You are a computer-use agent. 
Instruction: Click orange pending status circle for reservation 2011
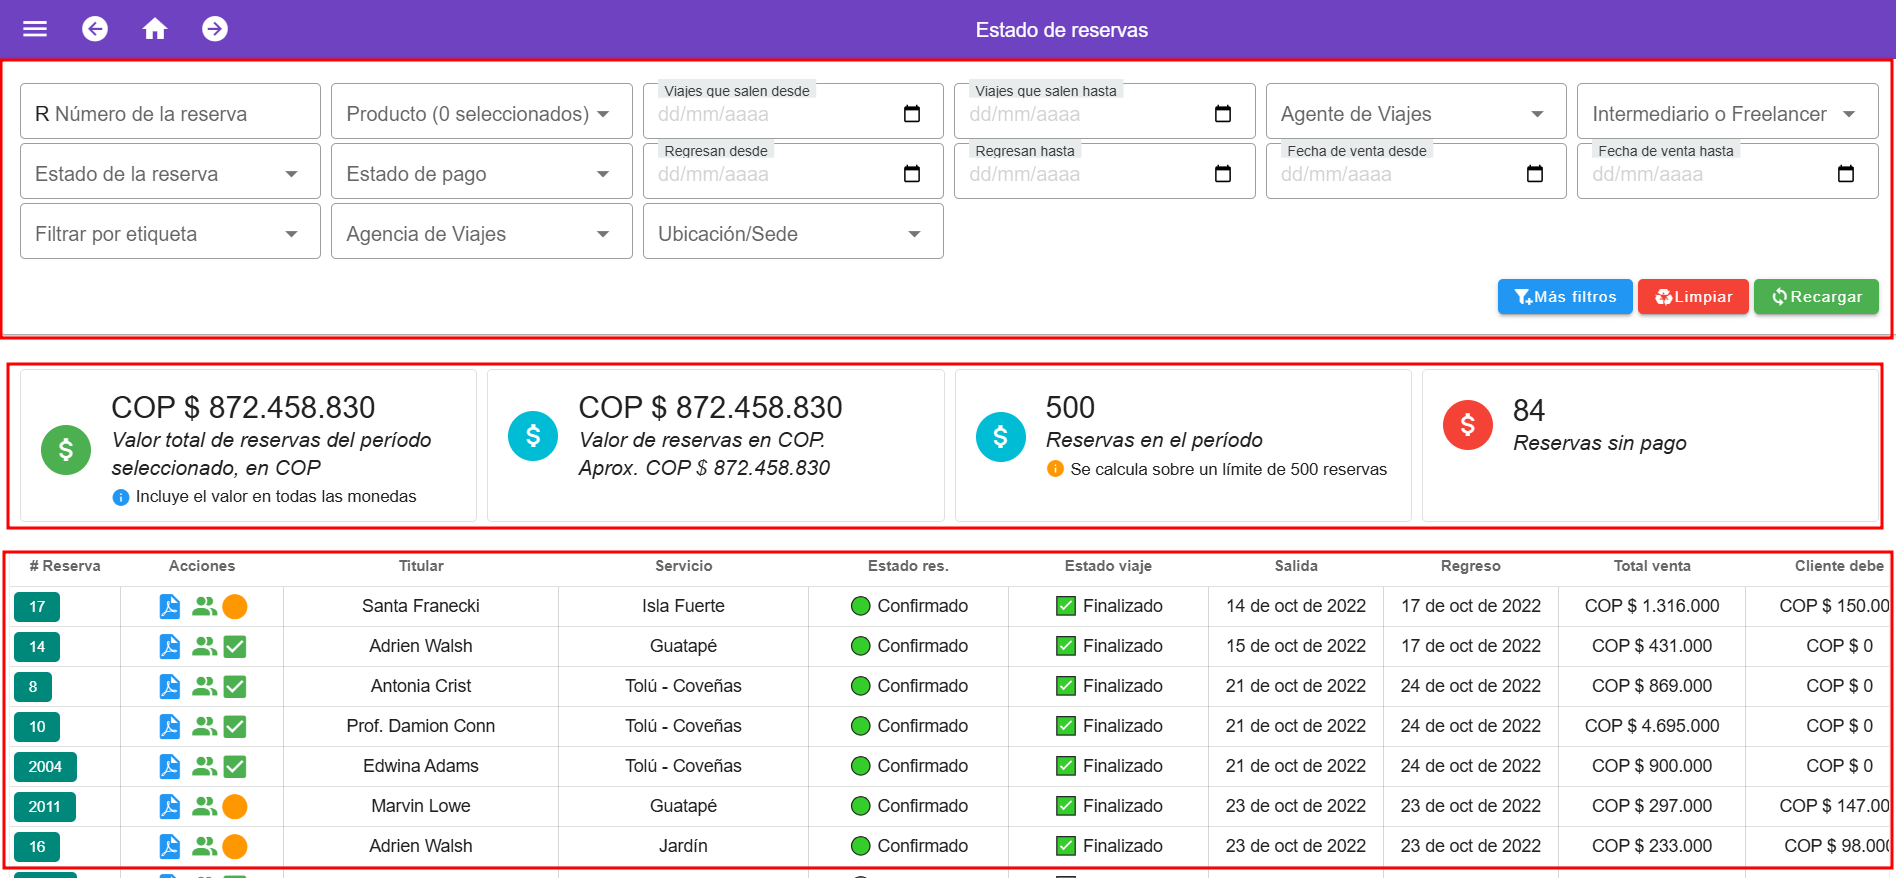[235, 806]
